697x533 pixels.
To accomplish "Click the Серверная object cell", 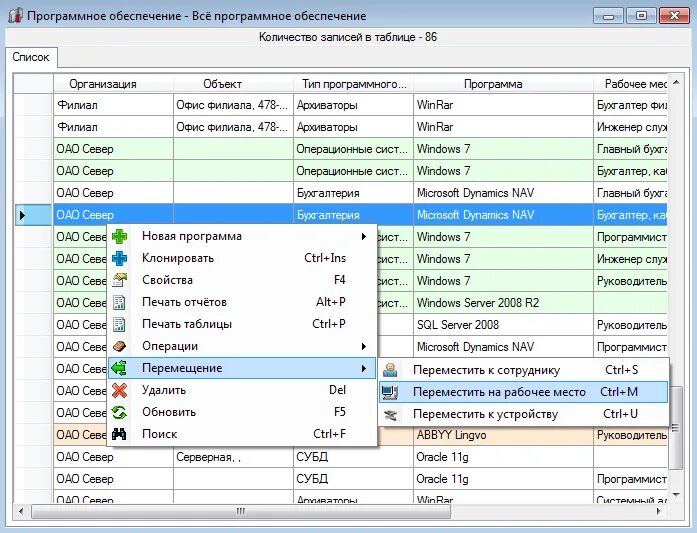I will point(233,457).
